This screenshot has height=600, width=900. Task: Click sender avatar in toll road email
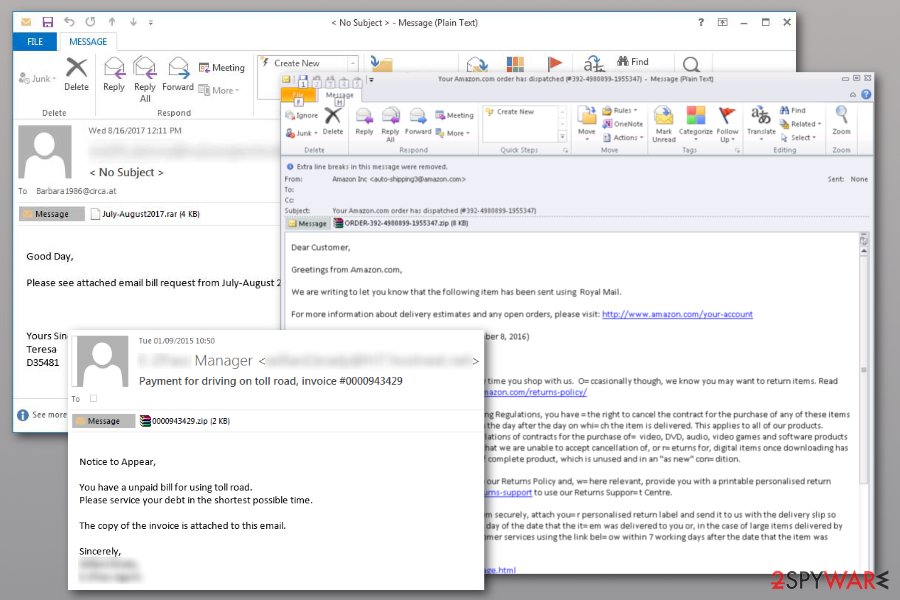pyautogui.click(x=103, y=362)
